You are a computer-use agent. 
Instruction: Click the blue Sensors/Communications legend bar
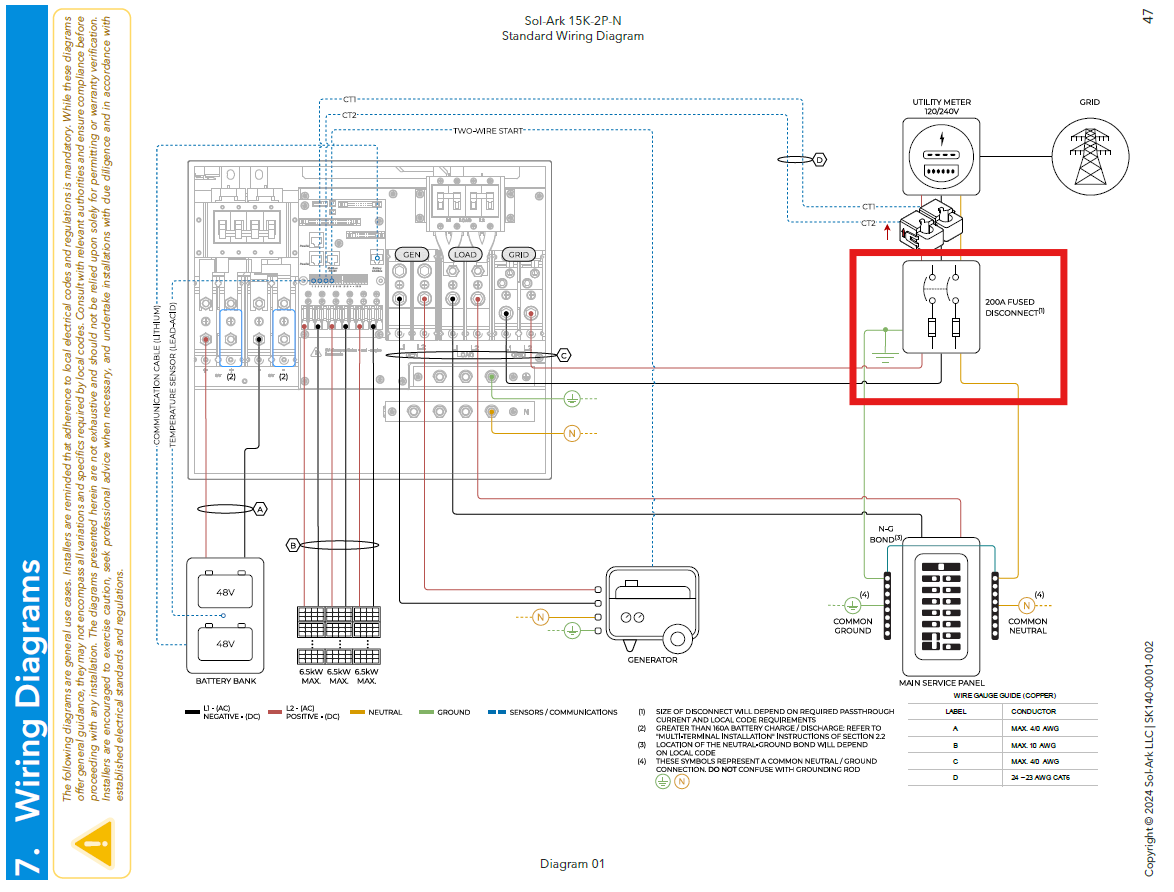pos(496,712)
